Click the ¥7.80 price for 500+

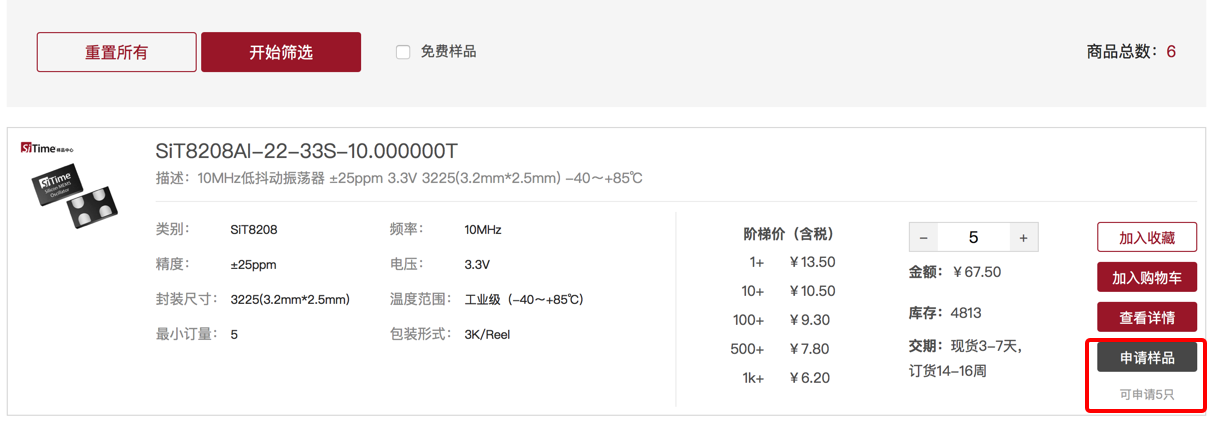pyautogui.click(x=812, y=349)
